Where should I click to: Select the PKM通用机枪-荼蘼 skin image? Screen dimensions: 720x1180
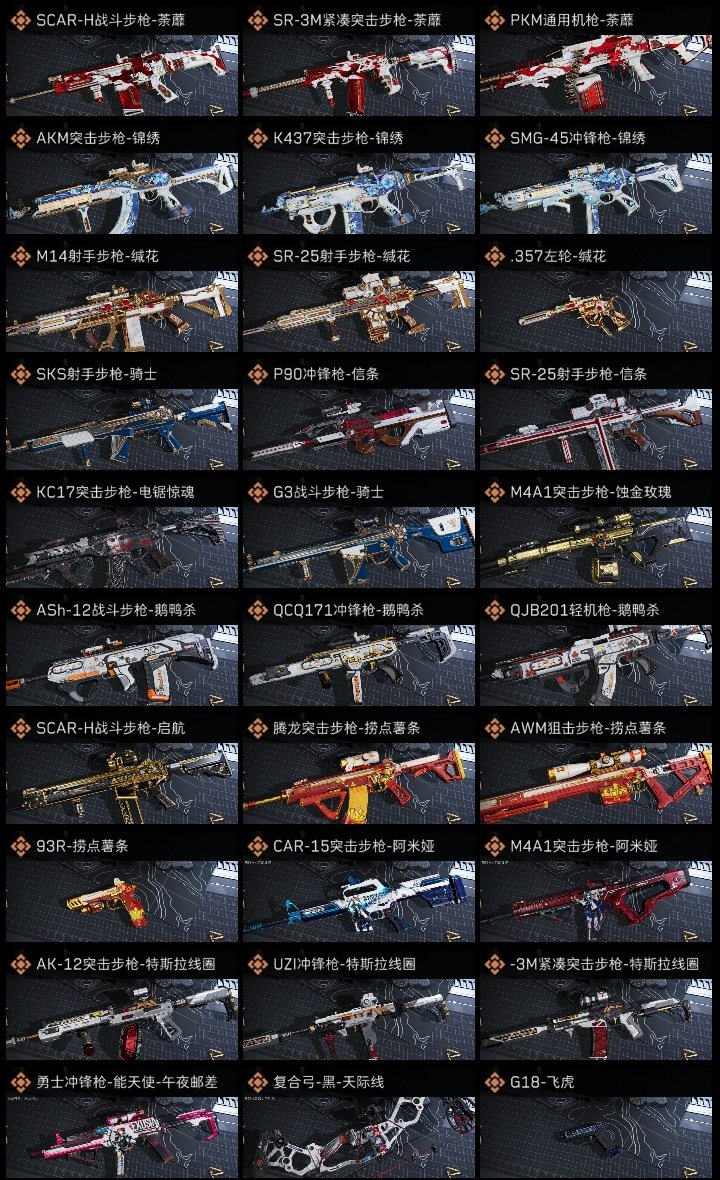(x=596, y=75)
